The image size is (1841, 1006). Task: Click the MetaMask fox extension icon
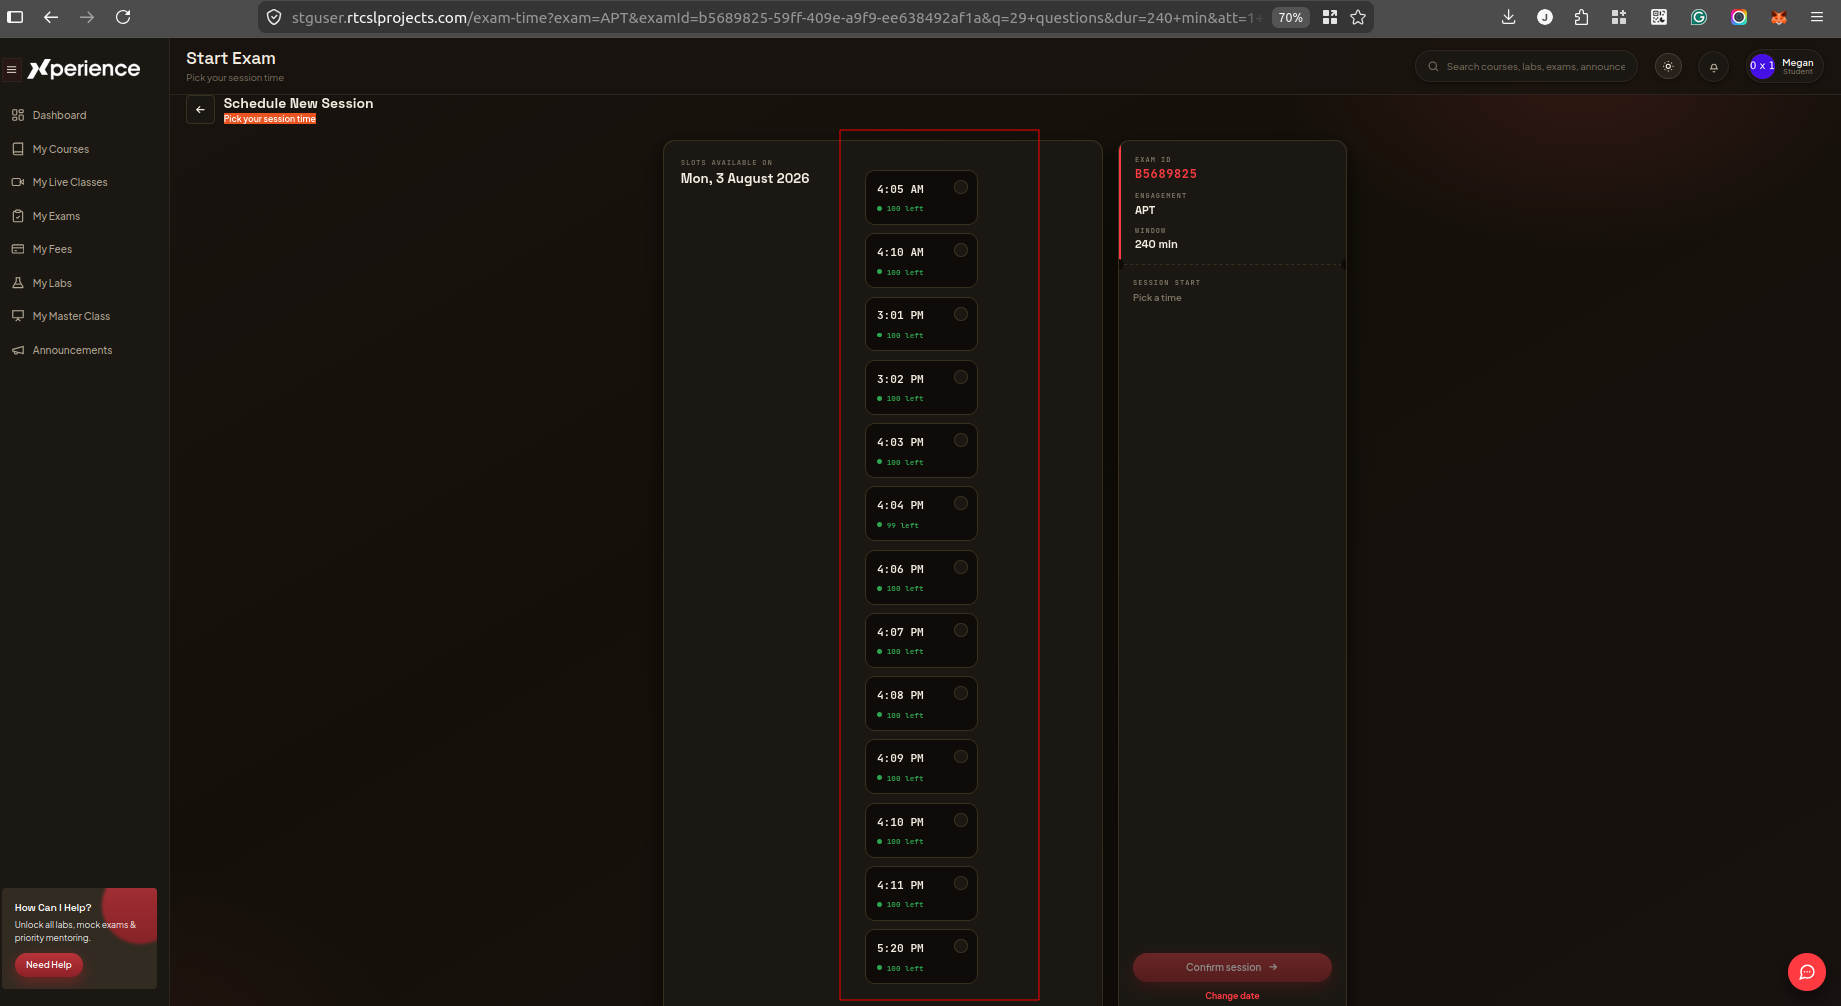point(1778,17)
